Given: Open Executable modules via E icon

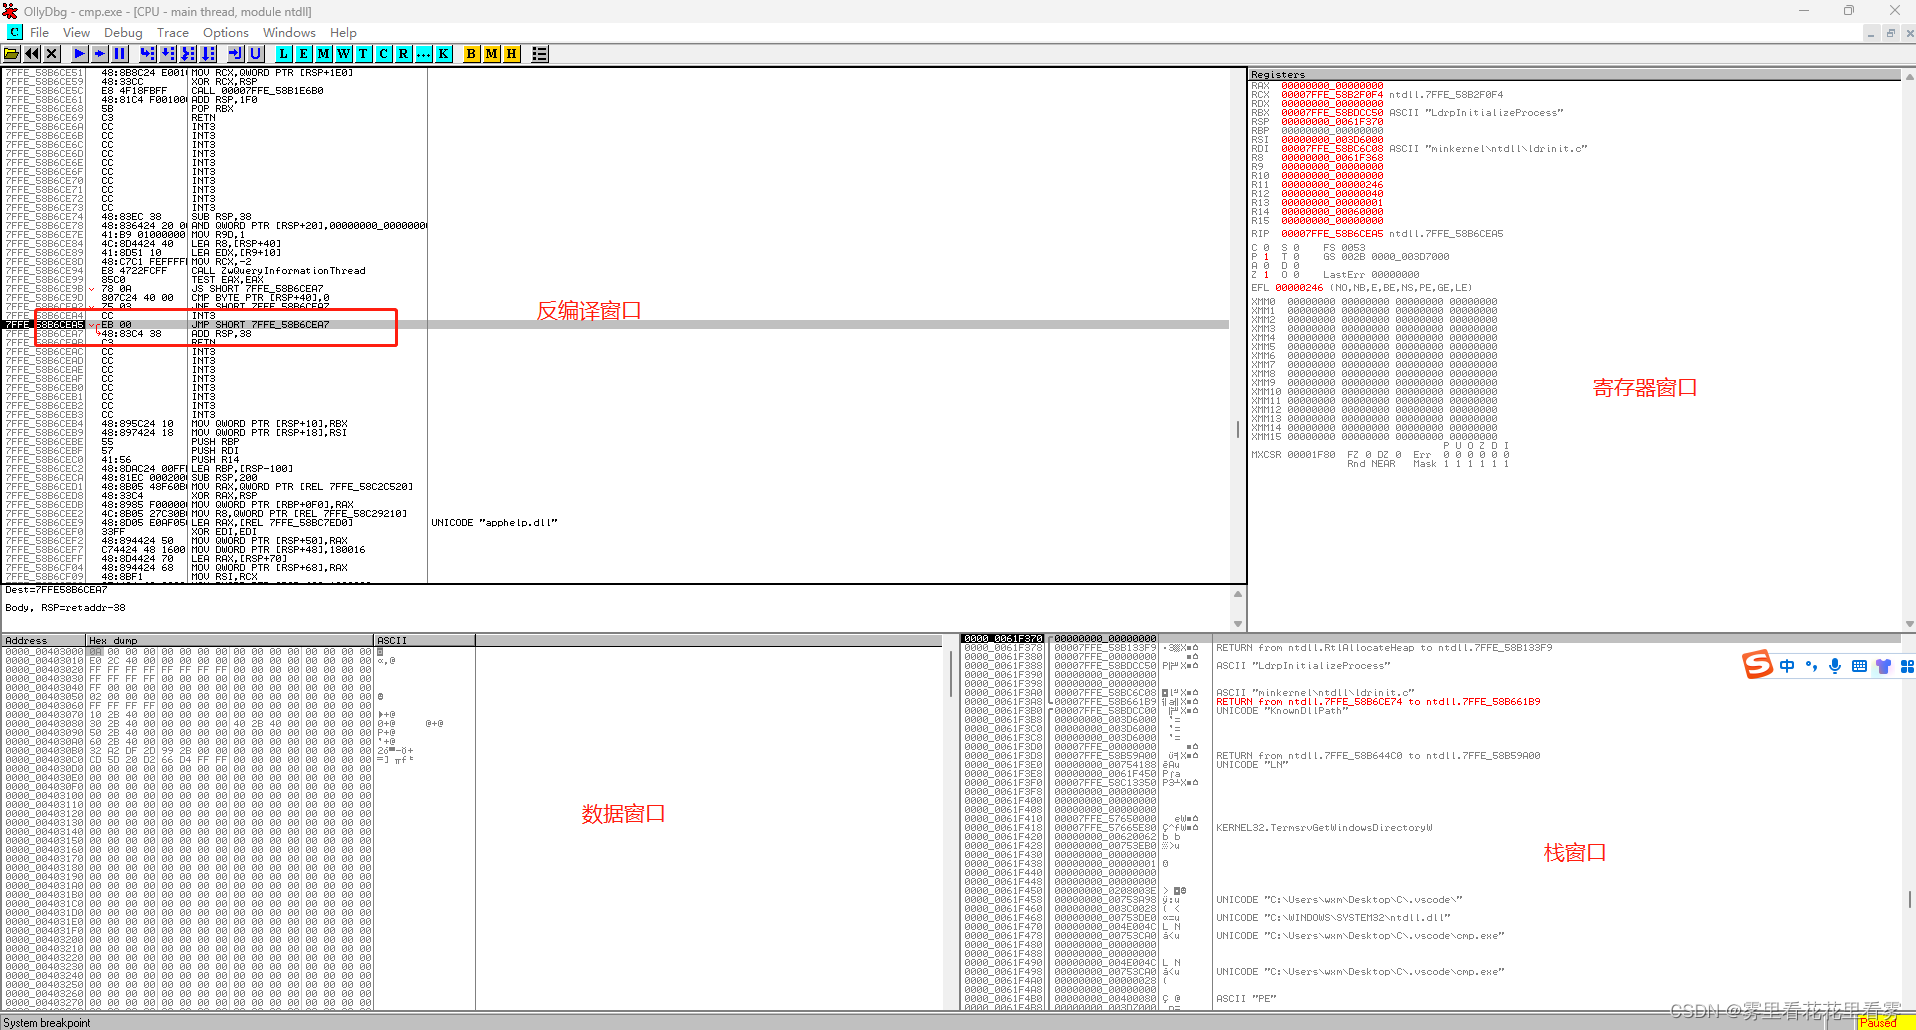Looking at the screenshot, I should click(304, 54).
